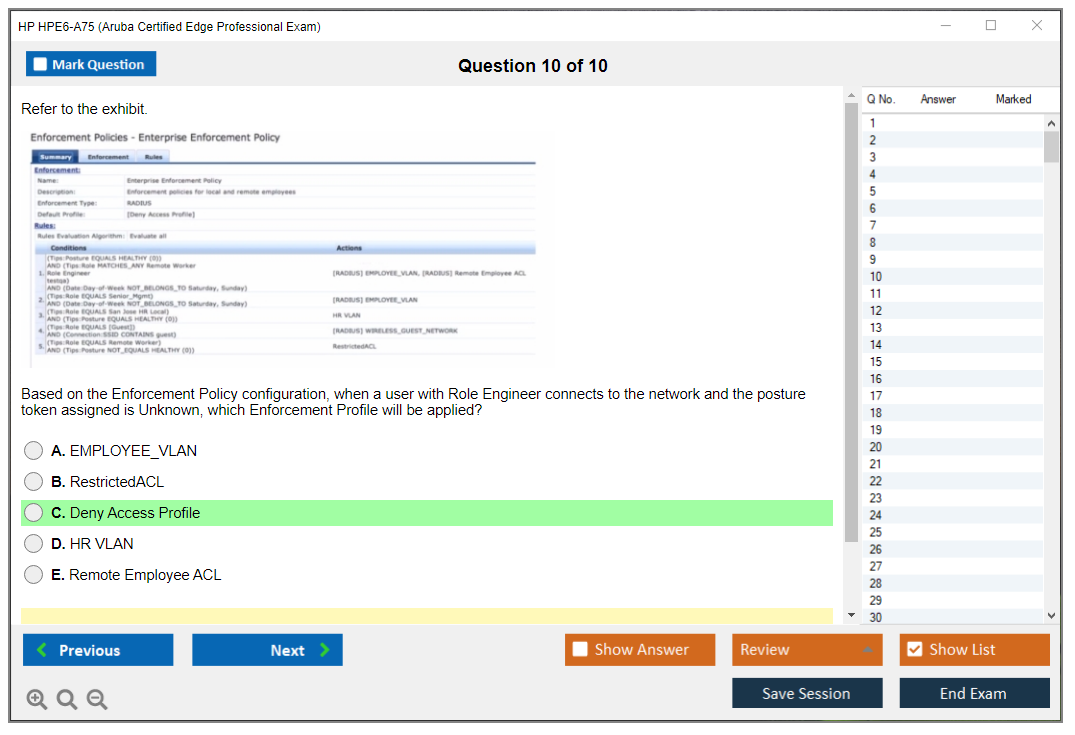Choose option C. Deny Access Profile
The height and width of the screenshot is (735, 1075).
click(34, 513)
